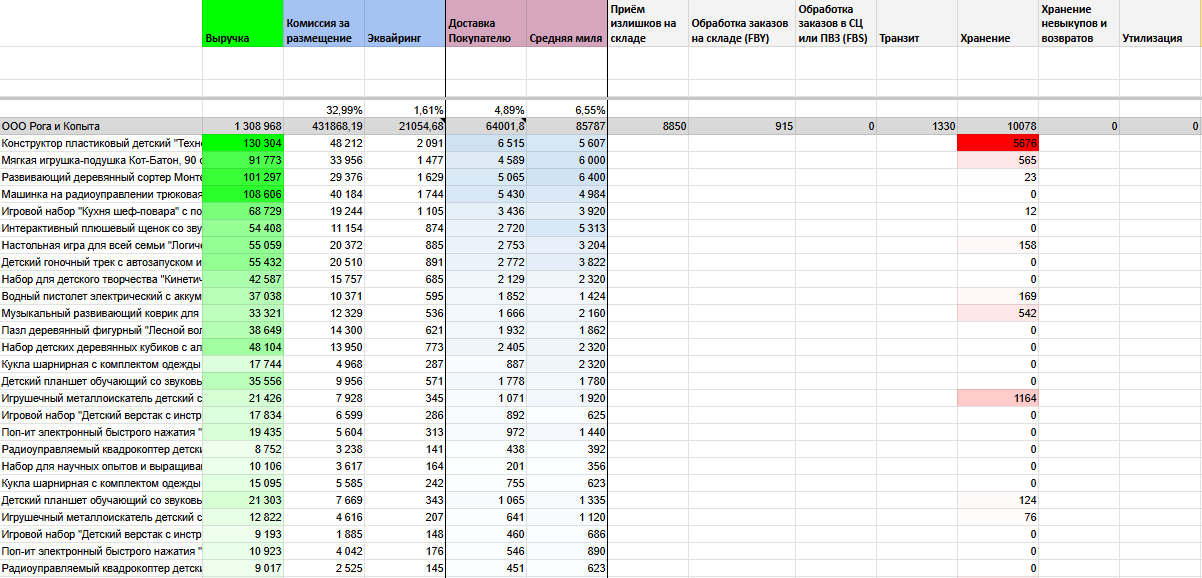This screenshot has width=1202, height=578.
Task: Select the Эквайринг column header
Action: (x=405, y=24)
